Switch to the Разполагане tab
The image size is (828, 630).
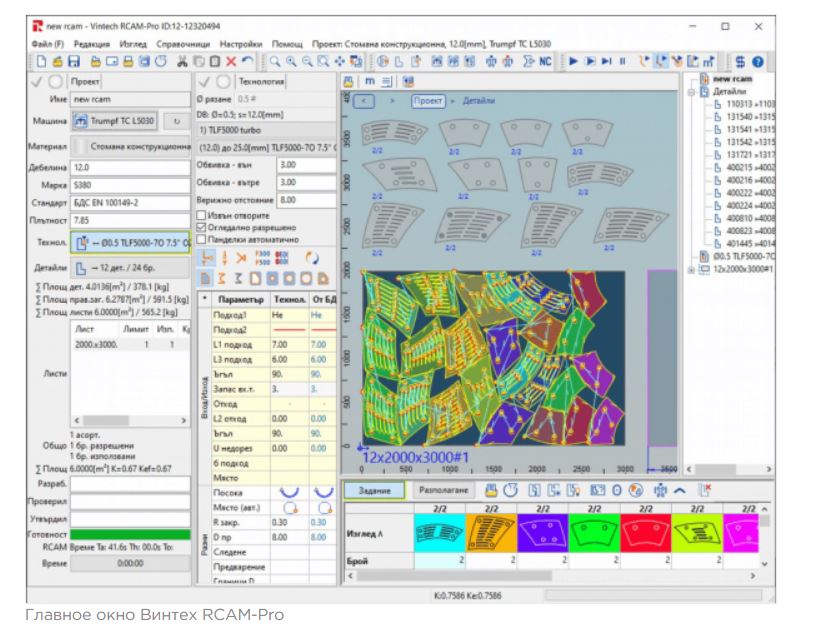pyautogui.click(x=444, y=491)
